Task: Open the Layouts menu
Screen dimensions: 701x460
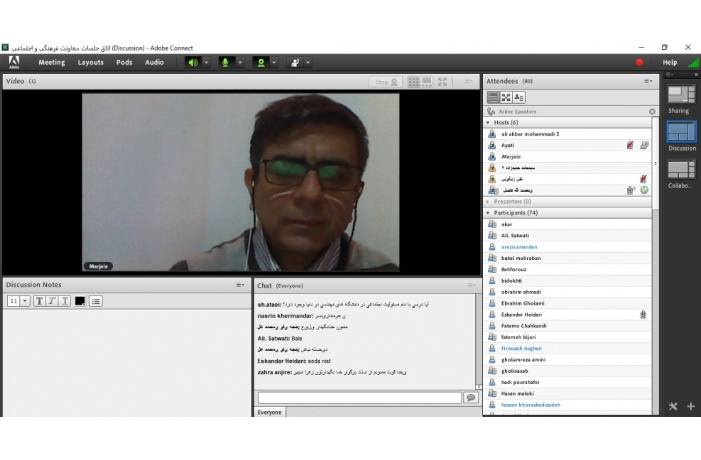Action: point(90,63)
